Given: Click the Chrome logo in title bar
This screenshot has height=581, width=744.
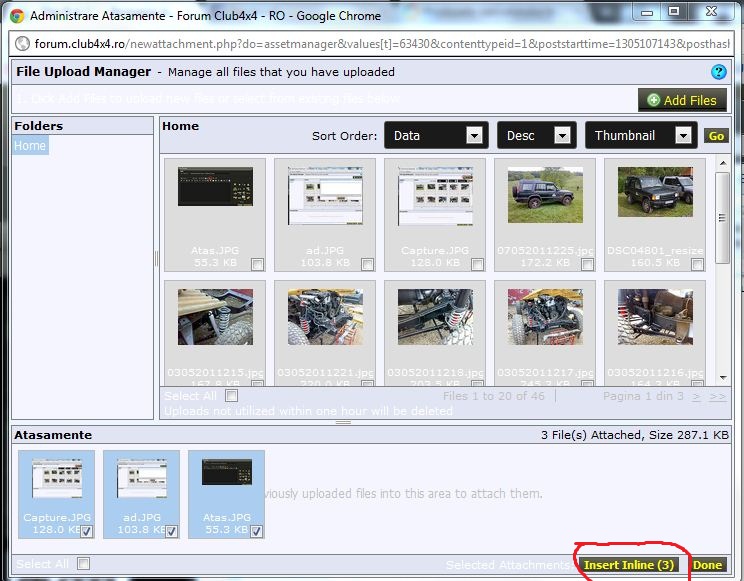Looking at the screenshot, I should click(x=18, y=16).
